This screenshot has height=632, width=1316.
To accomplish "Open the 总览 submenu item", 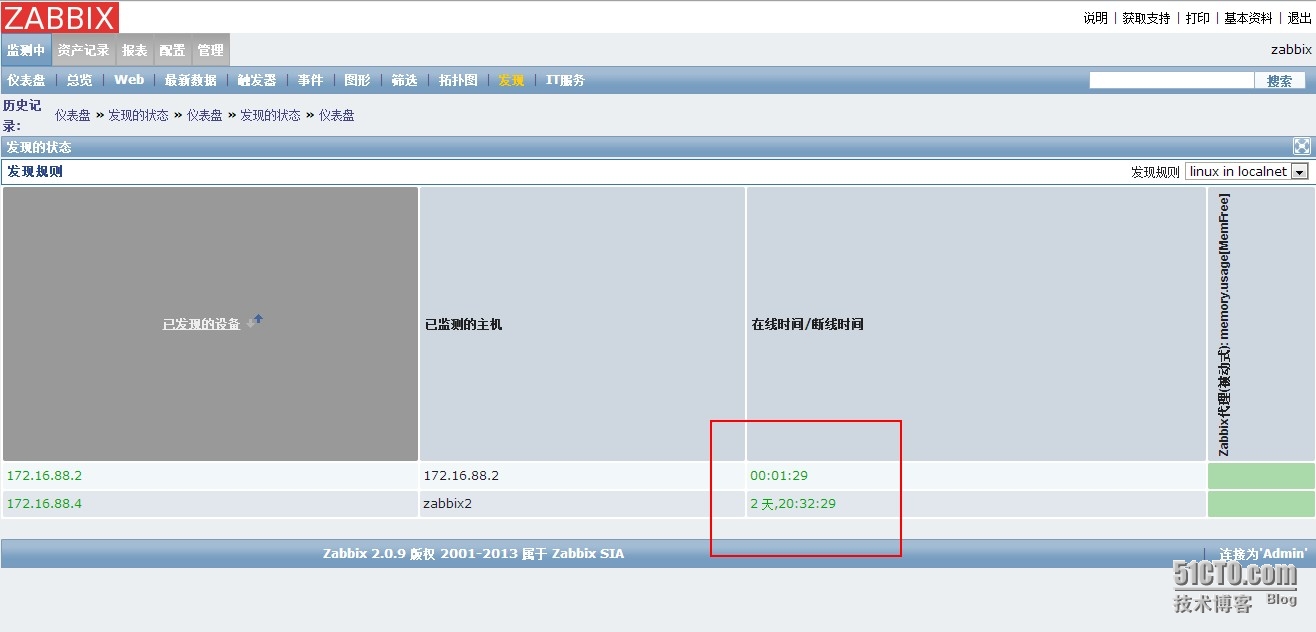I will [x=79, y=80].
